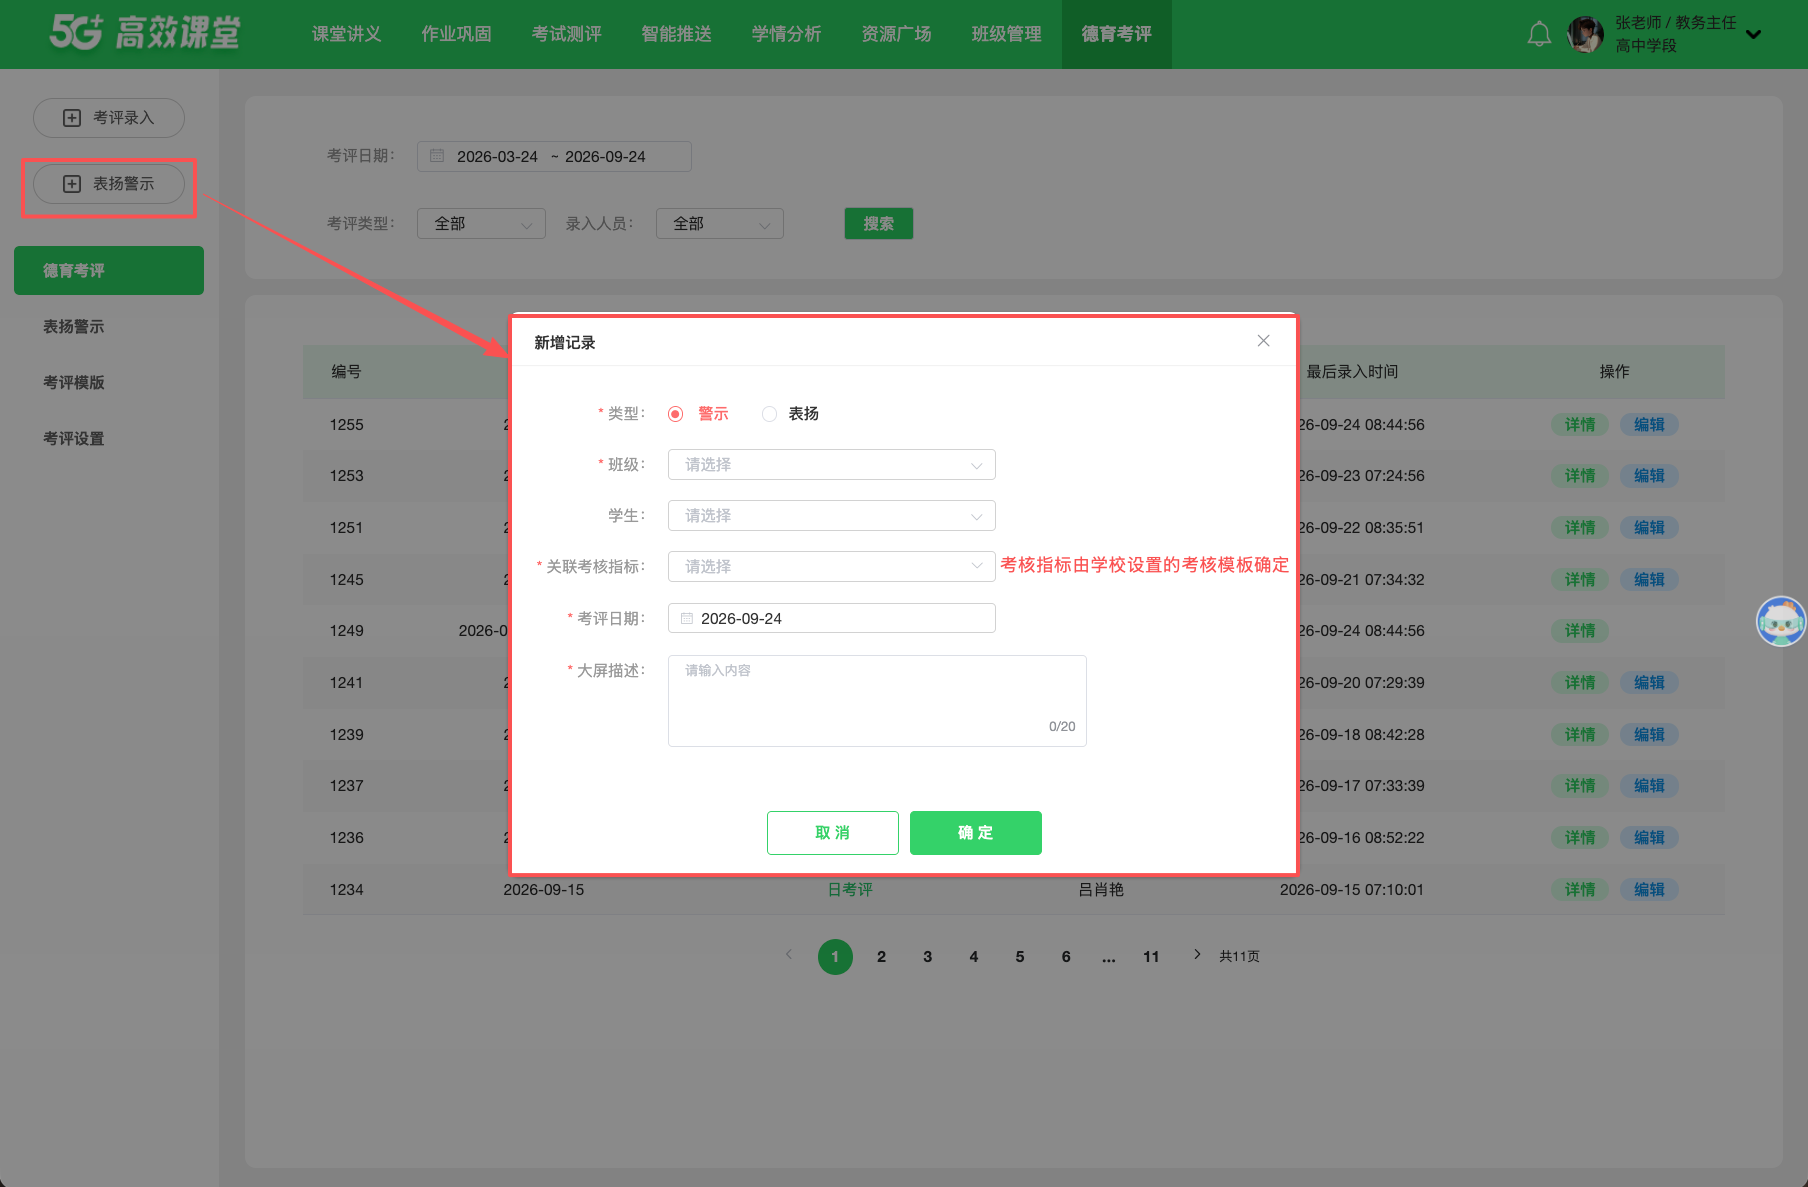1808x1187 pixels.
Task: Go to page 6 in pagination
Action: point(1066,957)
